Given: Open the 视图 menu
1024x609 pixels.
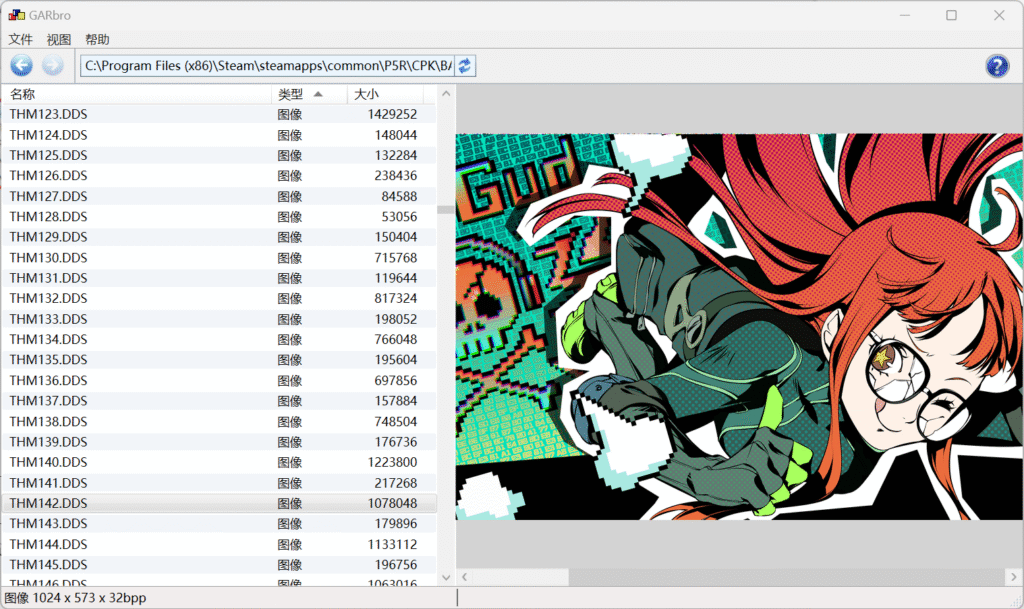Looking at the screenshot, I should click(59, 39).
